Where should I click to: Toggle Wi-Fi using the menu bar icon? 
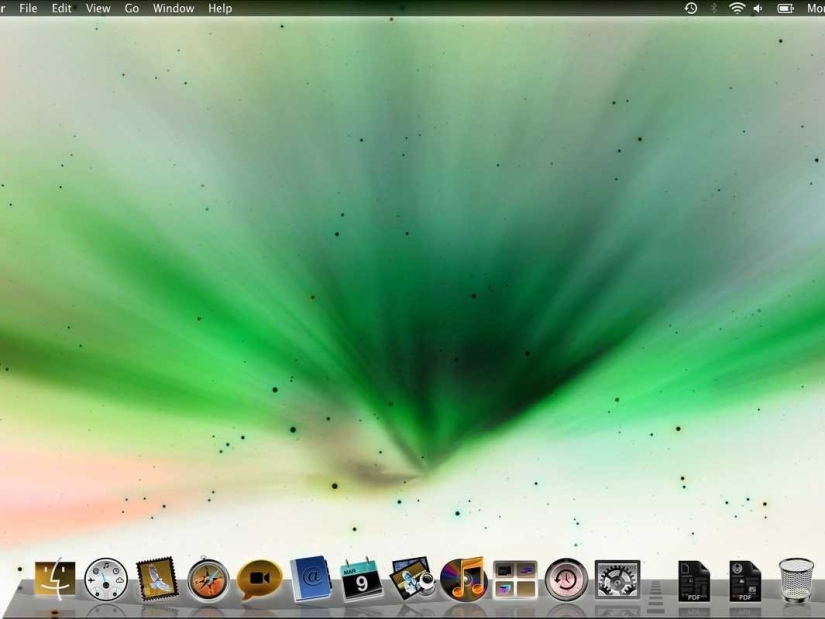737,8
